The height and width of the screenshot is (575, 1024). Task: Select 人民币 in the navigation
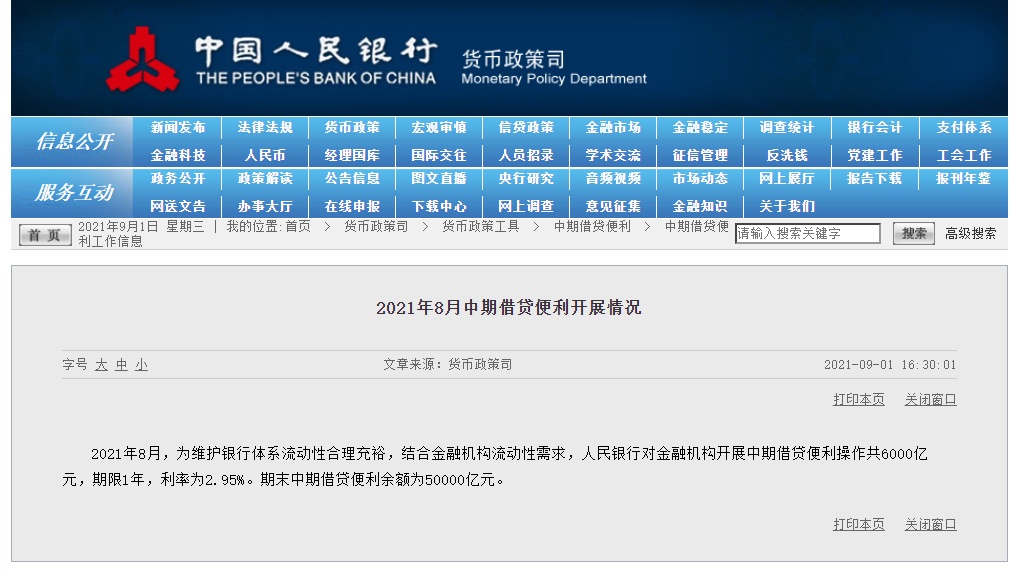[265, 156]
